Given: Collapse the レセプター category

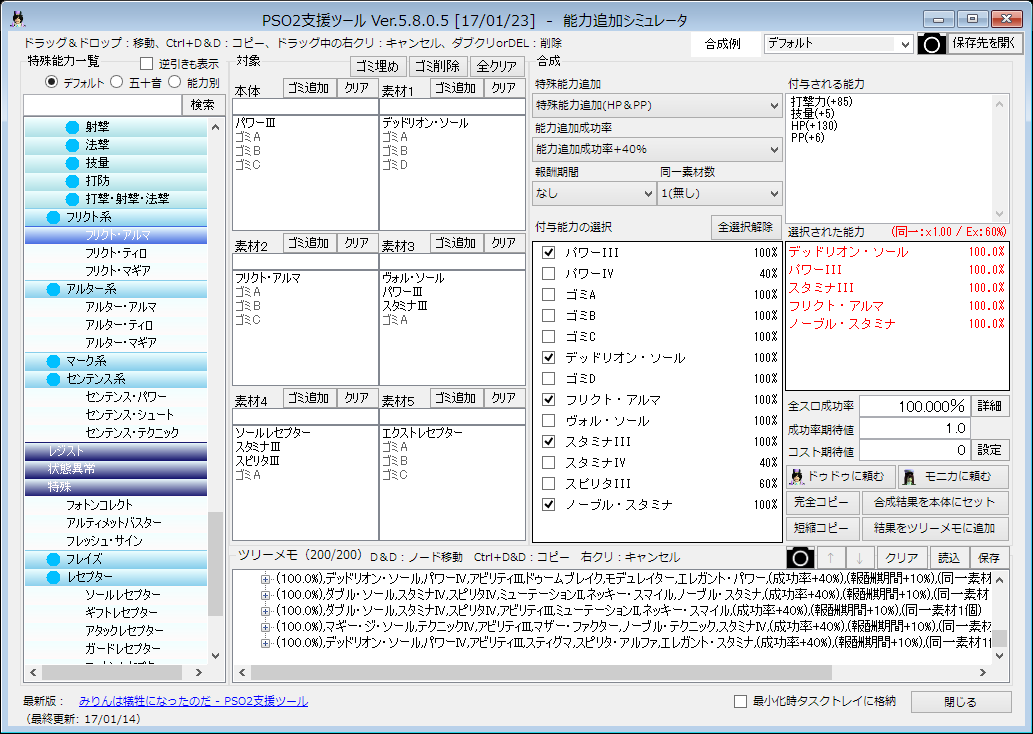Looking at the screenshot, I should point(53,577).
